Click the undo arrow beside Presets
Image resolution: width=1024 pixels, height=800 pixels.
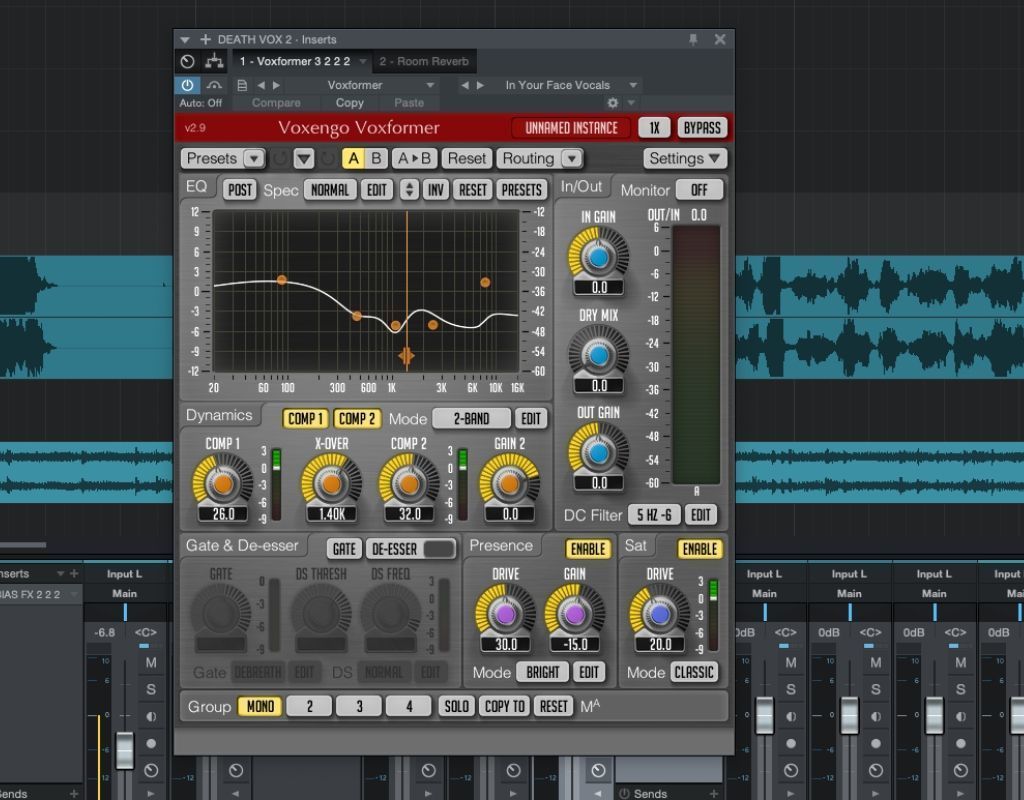coord(280,159)
